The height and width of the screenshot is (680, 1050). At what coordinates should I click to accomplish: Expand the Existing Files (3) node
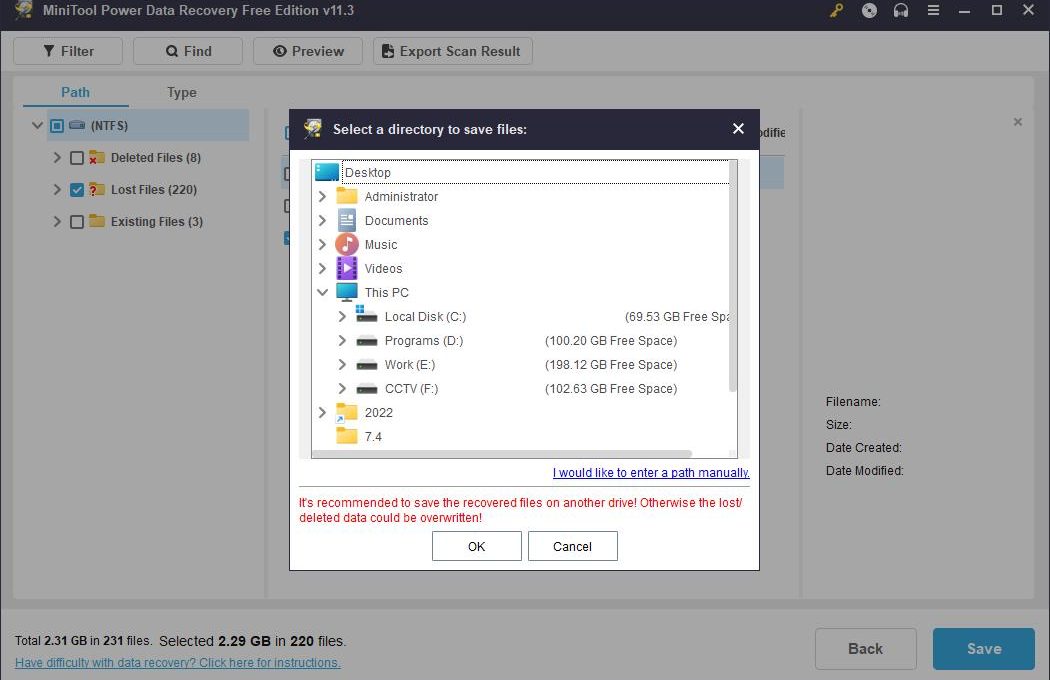click(x=57, y=222)
